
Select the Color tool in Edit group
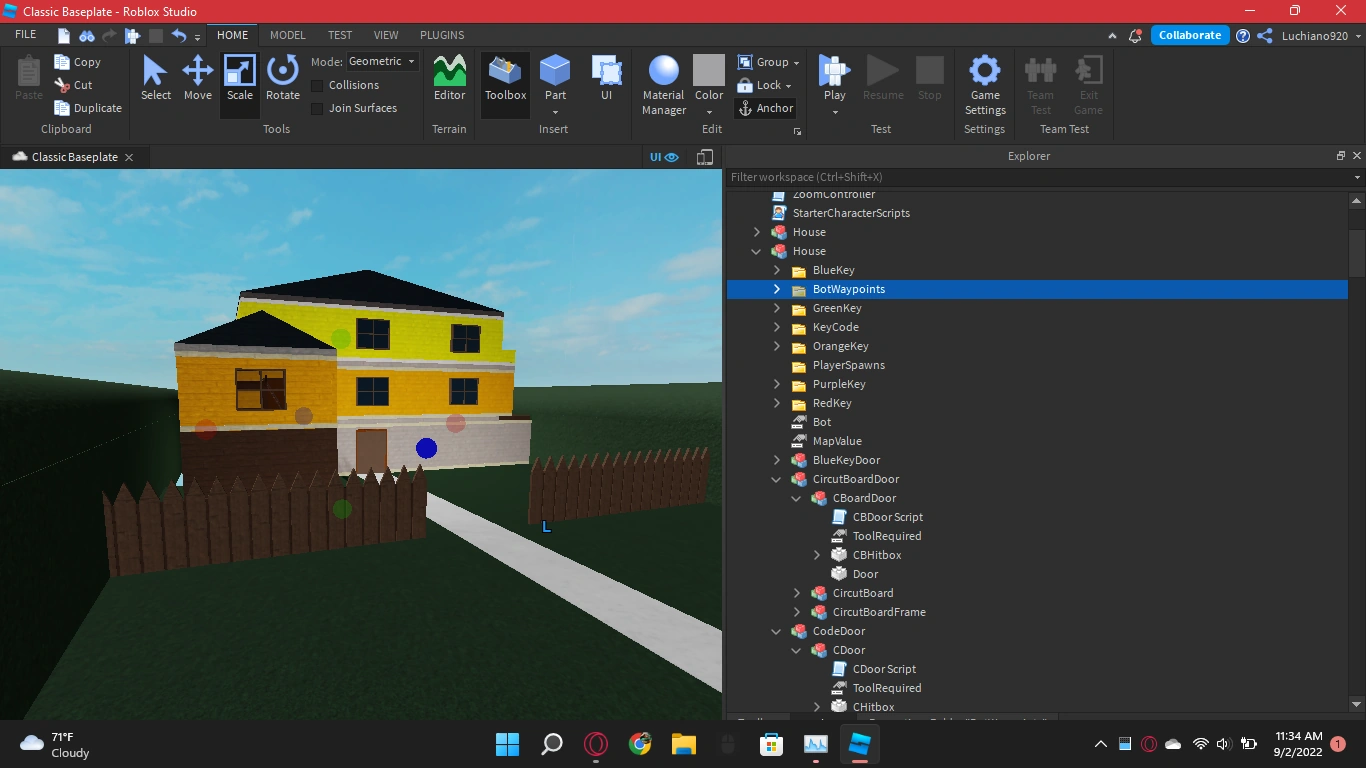pyautogui.click(x=708, y=80)
